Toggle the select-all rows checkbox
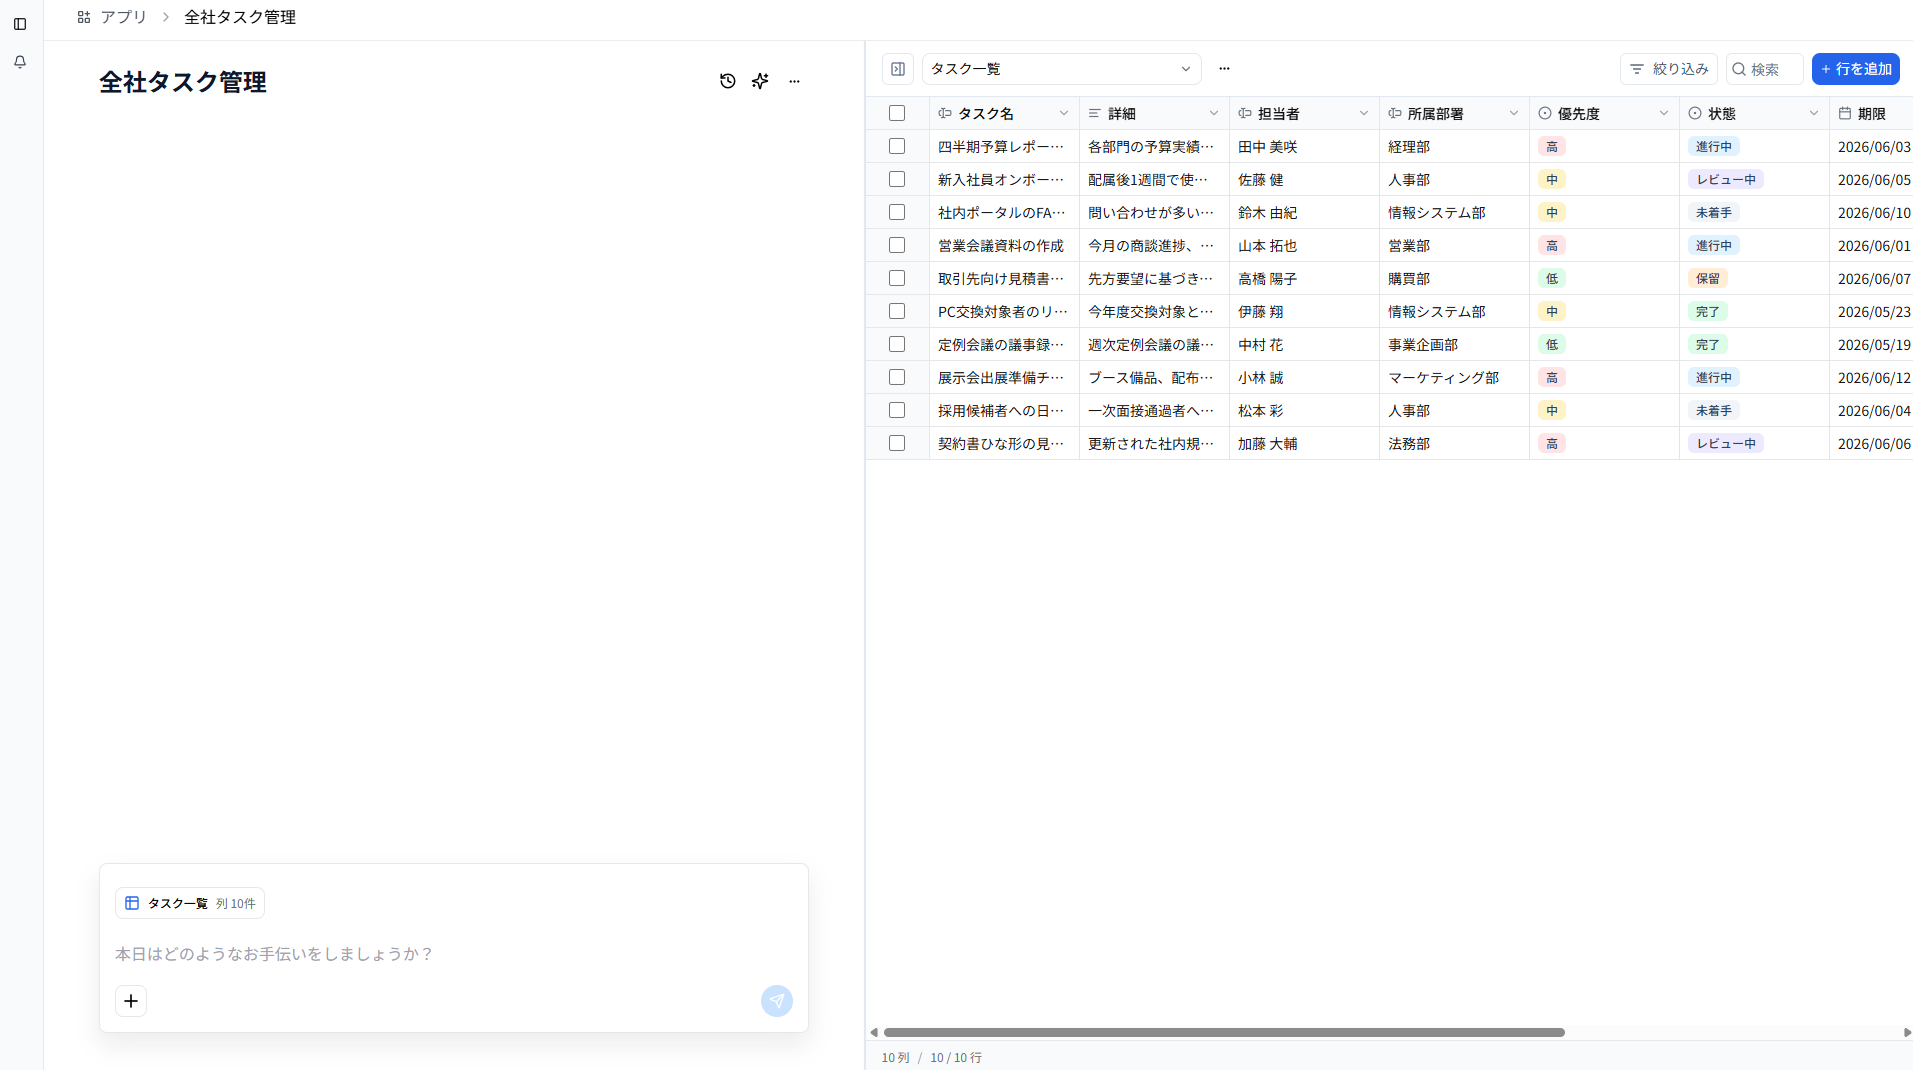The height and width of the screenshot is (1070, 1913). [897, 113]
